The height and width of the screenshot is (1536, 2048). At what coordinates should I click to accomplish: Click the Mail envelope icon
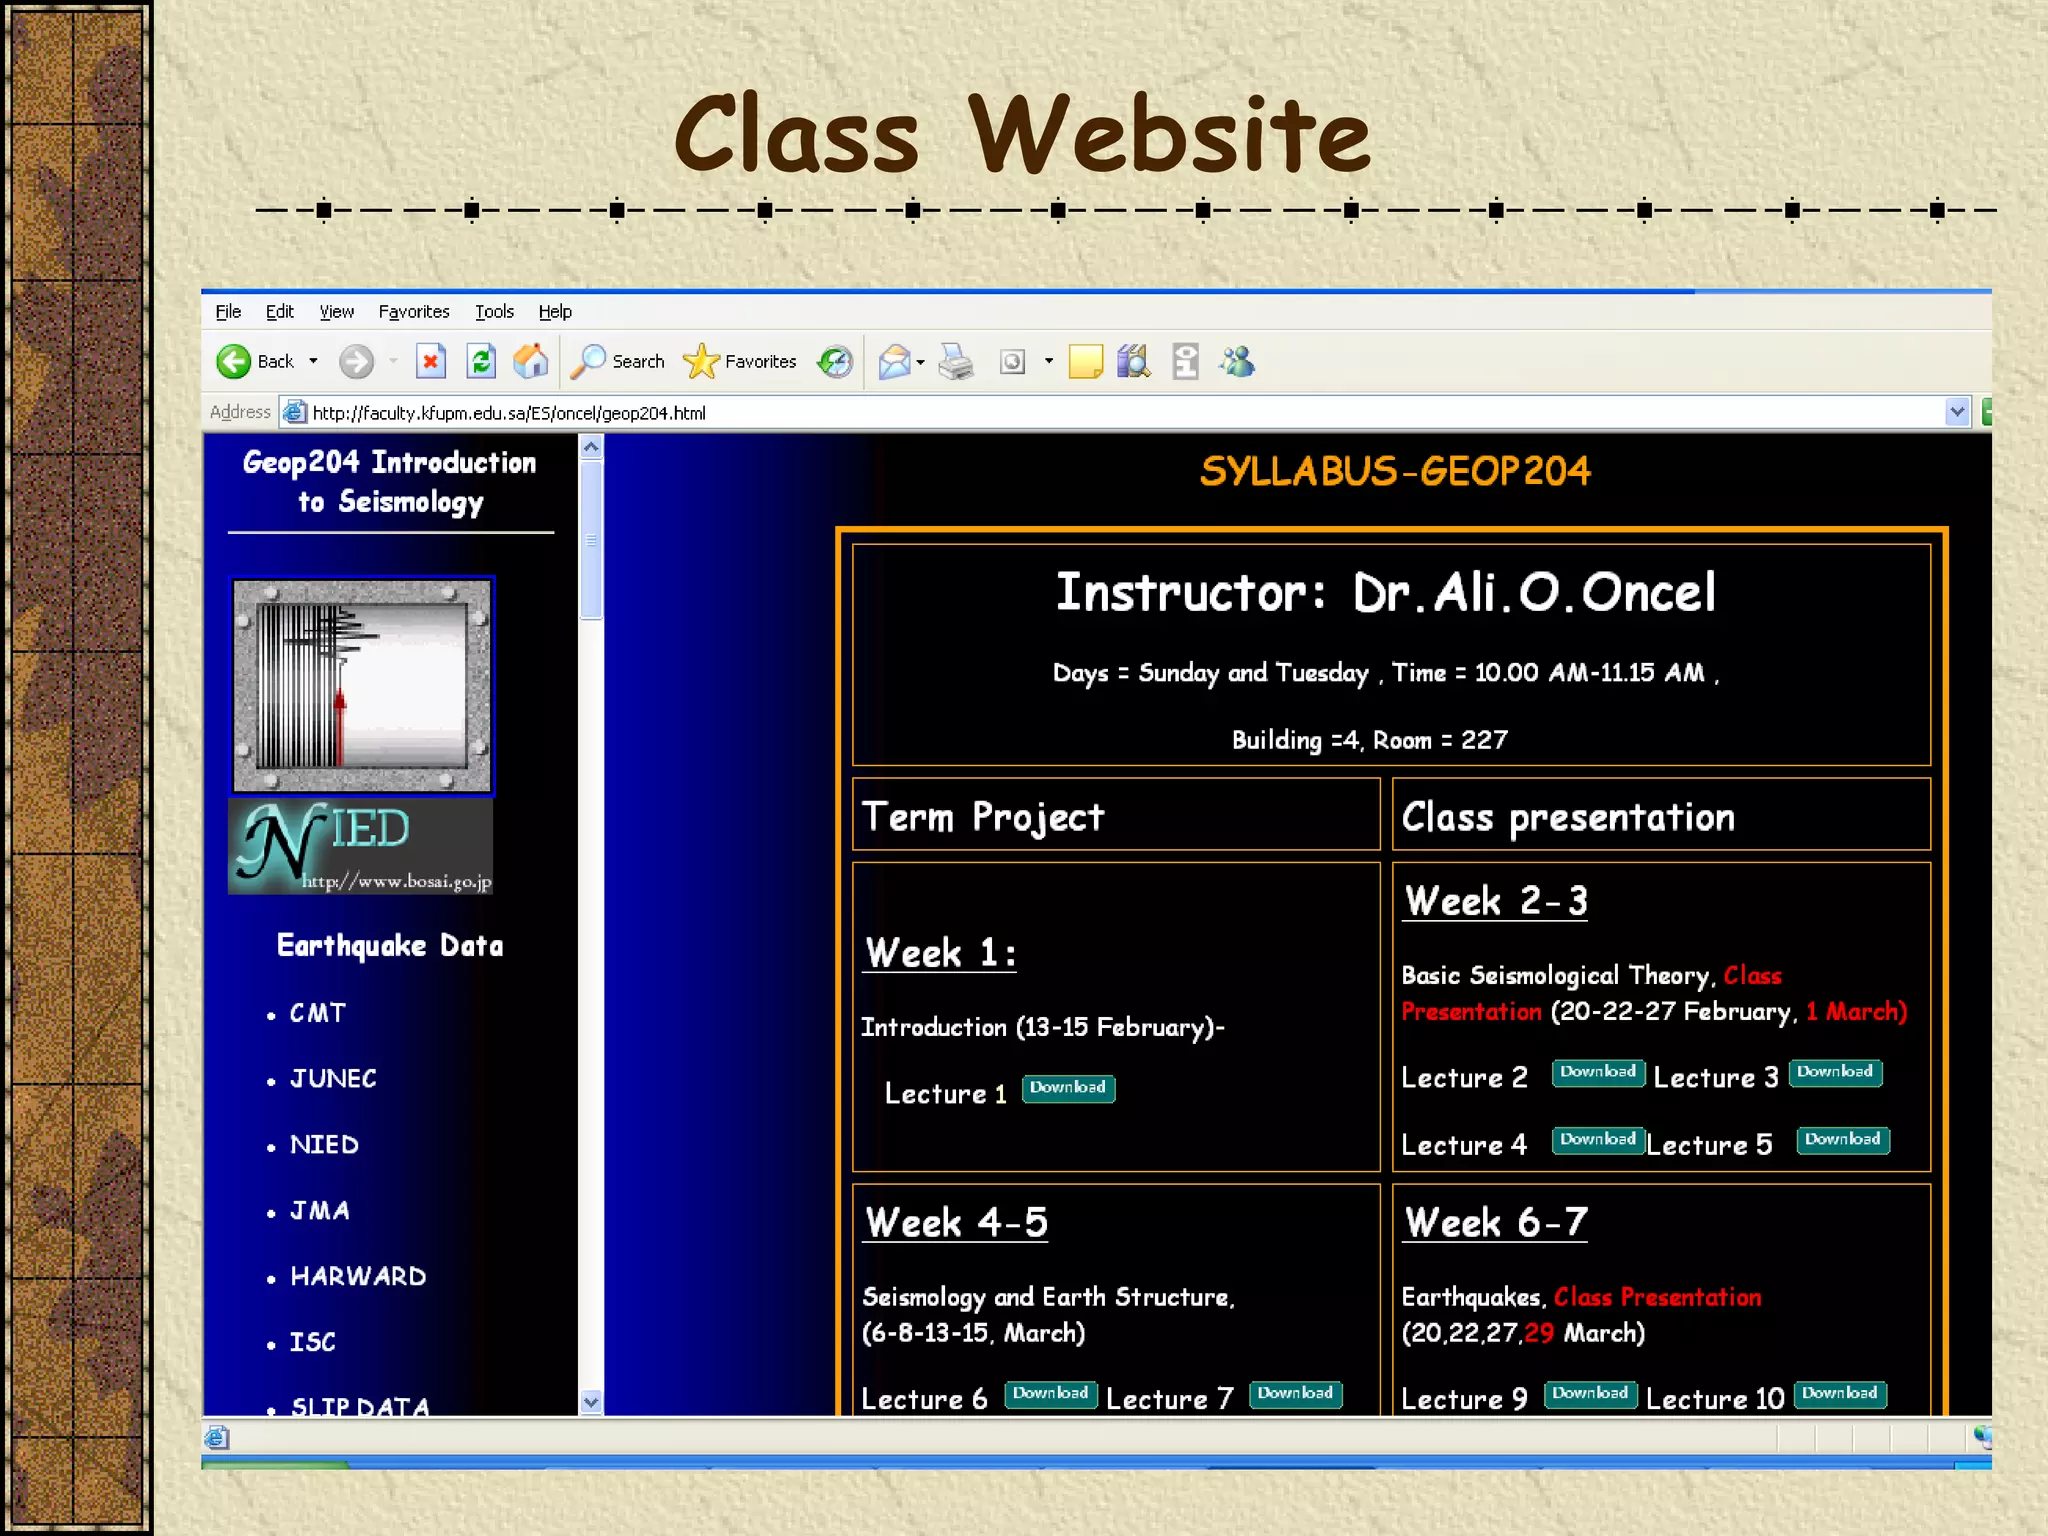point(894,361)
